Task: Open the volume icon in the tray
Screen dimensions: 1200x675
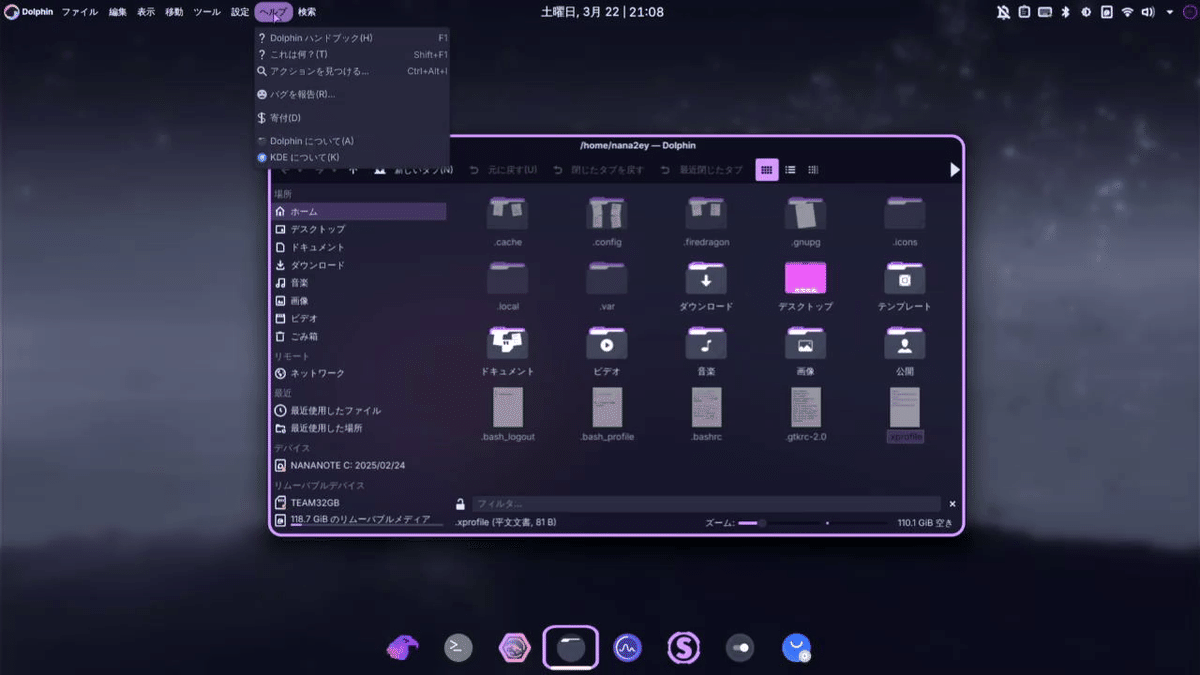Action: [x=1147, y=12]
